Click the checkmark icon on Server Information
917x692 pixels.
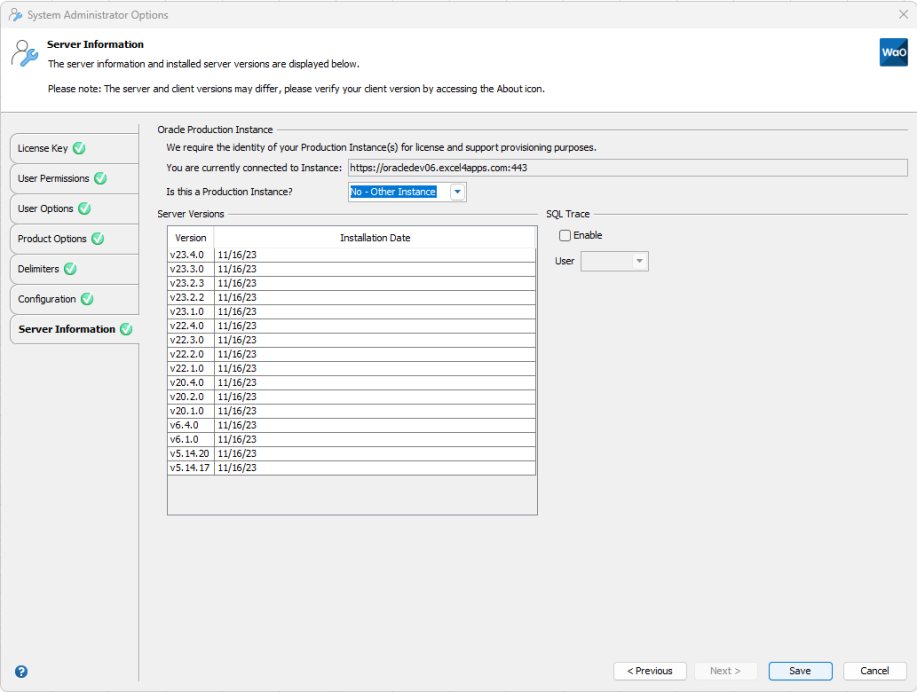click(126, 328)
